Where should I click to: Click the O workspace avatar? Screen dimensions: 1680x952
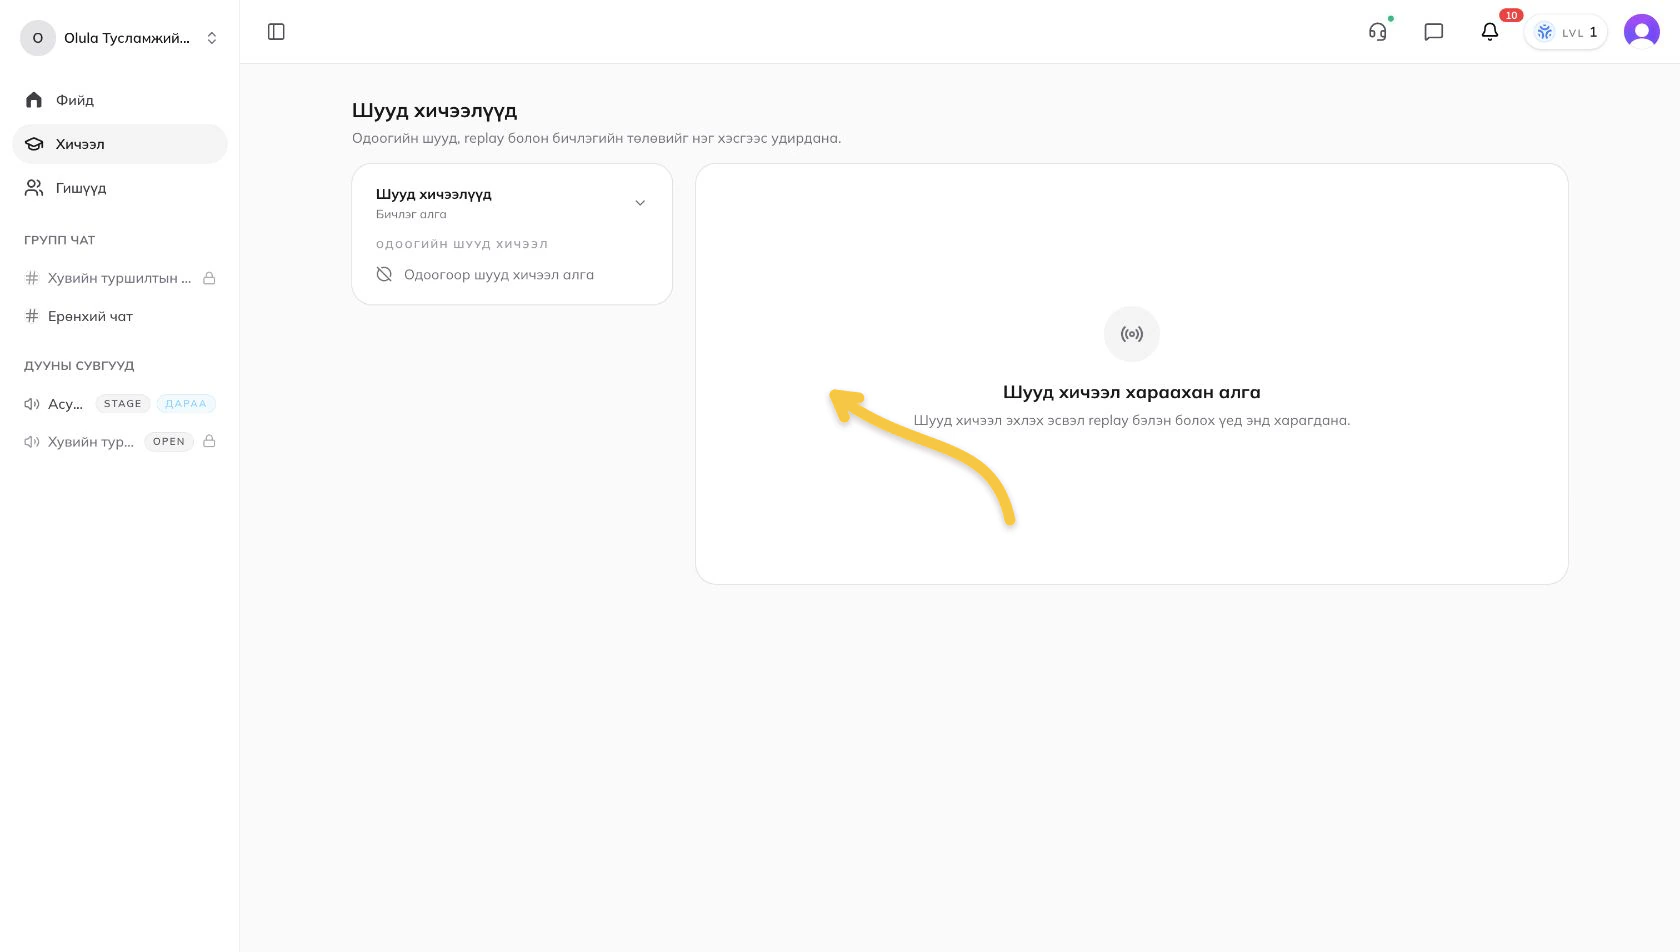click(38, 38)
